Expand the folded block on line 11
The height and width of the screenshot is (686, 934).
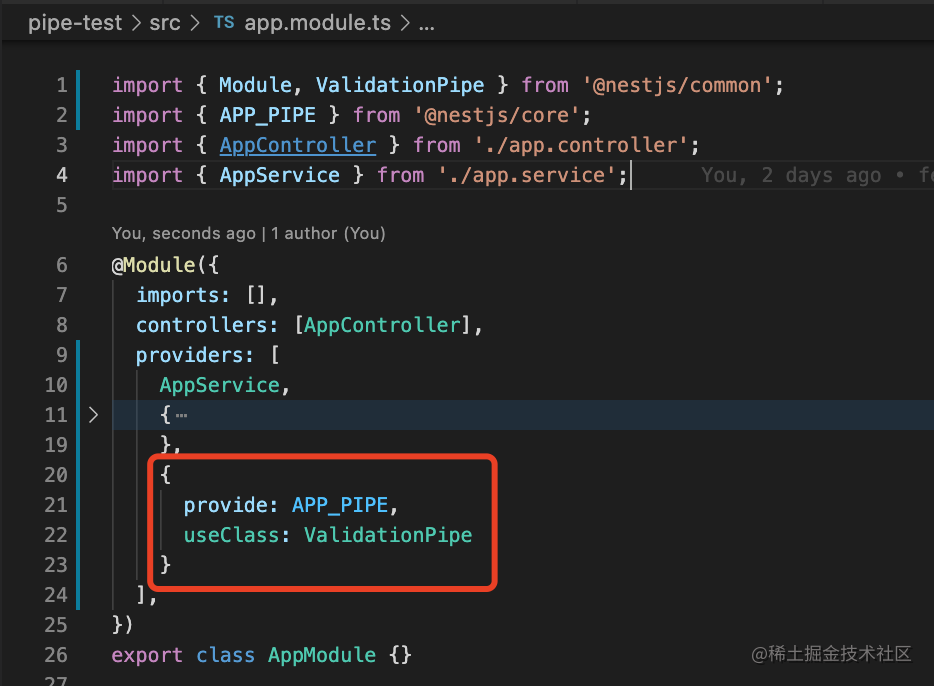93,415
